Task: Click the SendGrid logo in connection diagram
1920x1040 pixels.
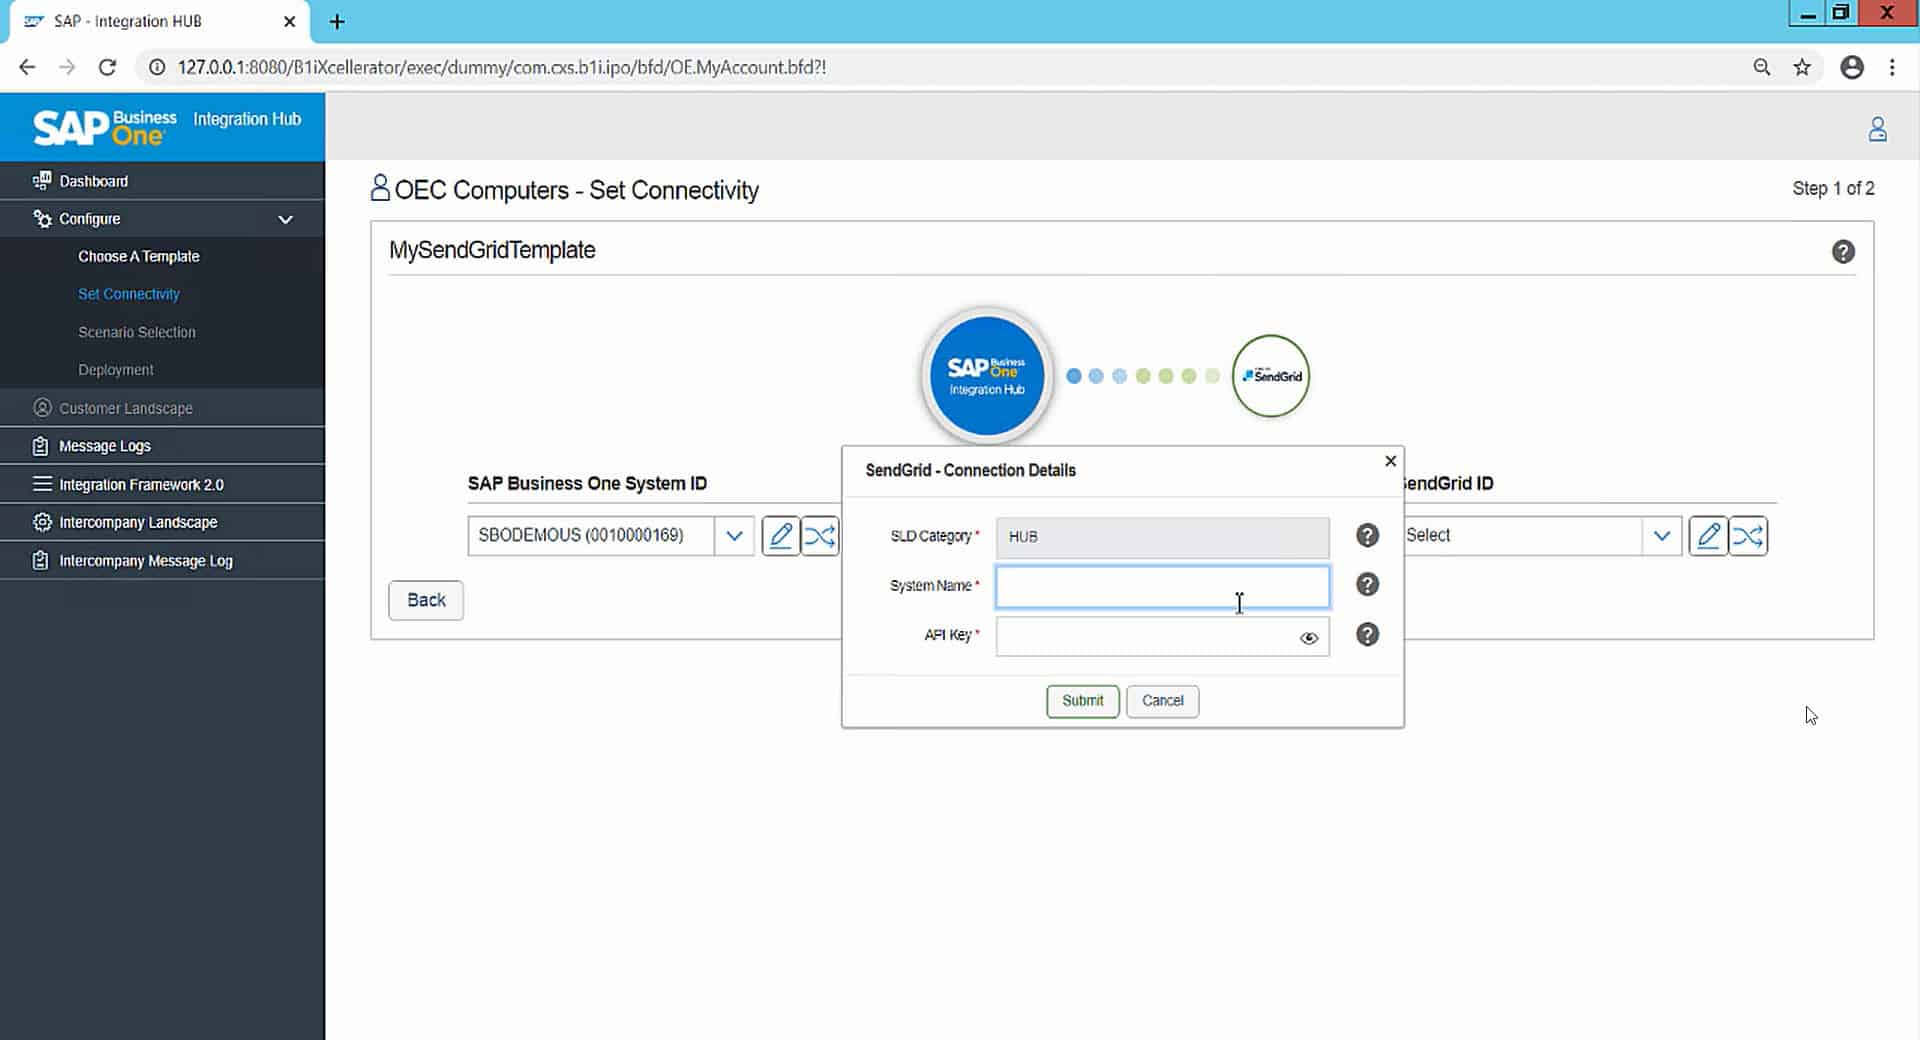Action: [1270, 376]
